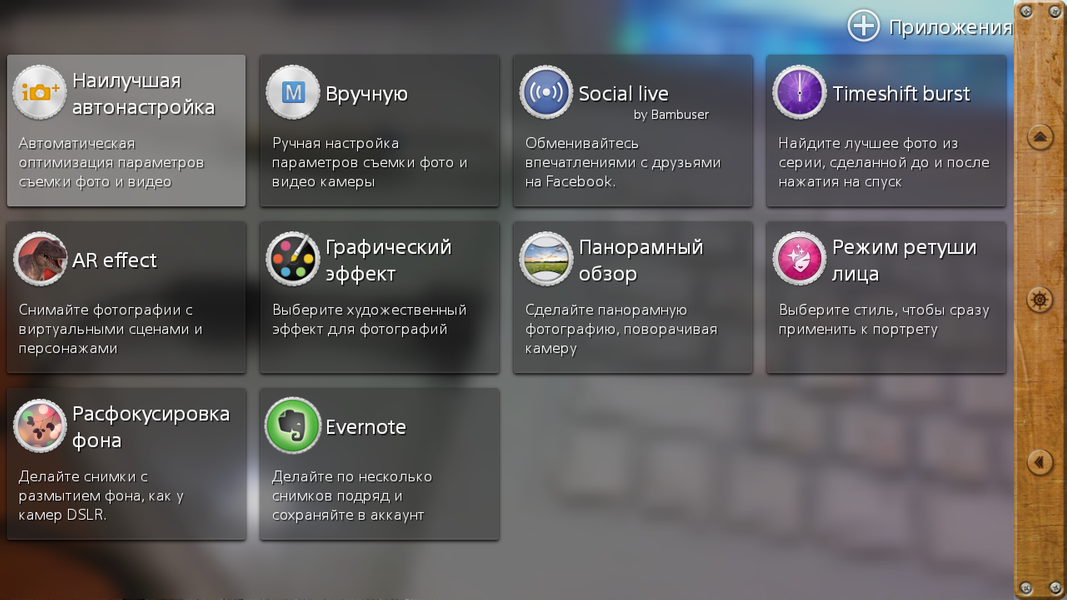
Task: Click the Сделайте панорамную фотографию description
Action: click(x=621, y=329)
